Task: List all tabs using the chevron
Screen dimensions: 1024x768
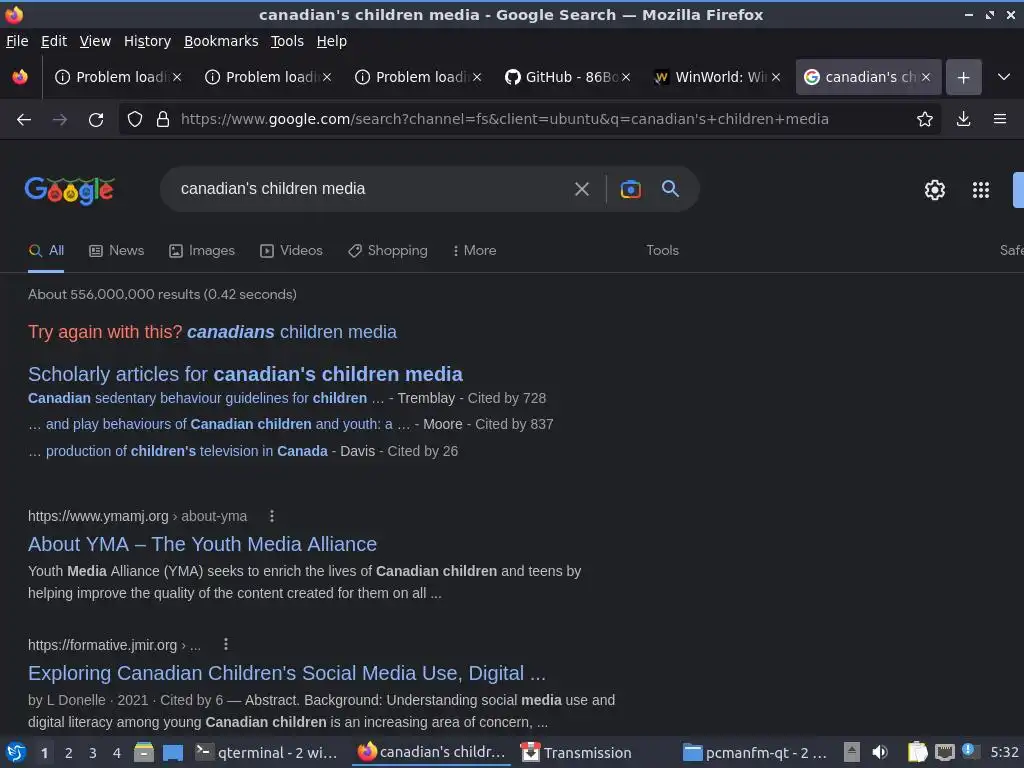Action: pos(1004,77)
